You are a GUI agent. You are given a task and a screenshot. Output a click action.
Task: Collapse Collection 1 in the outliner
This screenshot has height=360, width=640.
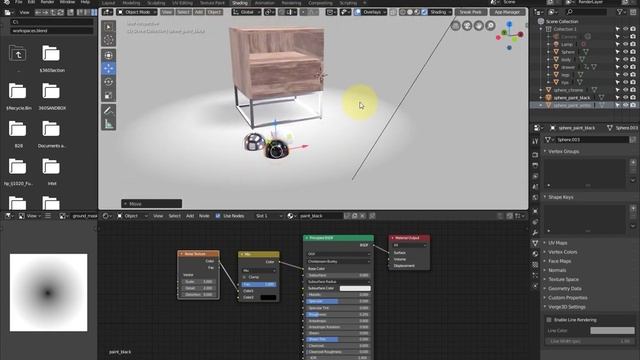point(541,29)
